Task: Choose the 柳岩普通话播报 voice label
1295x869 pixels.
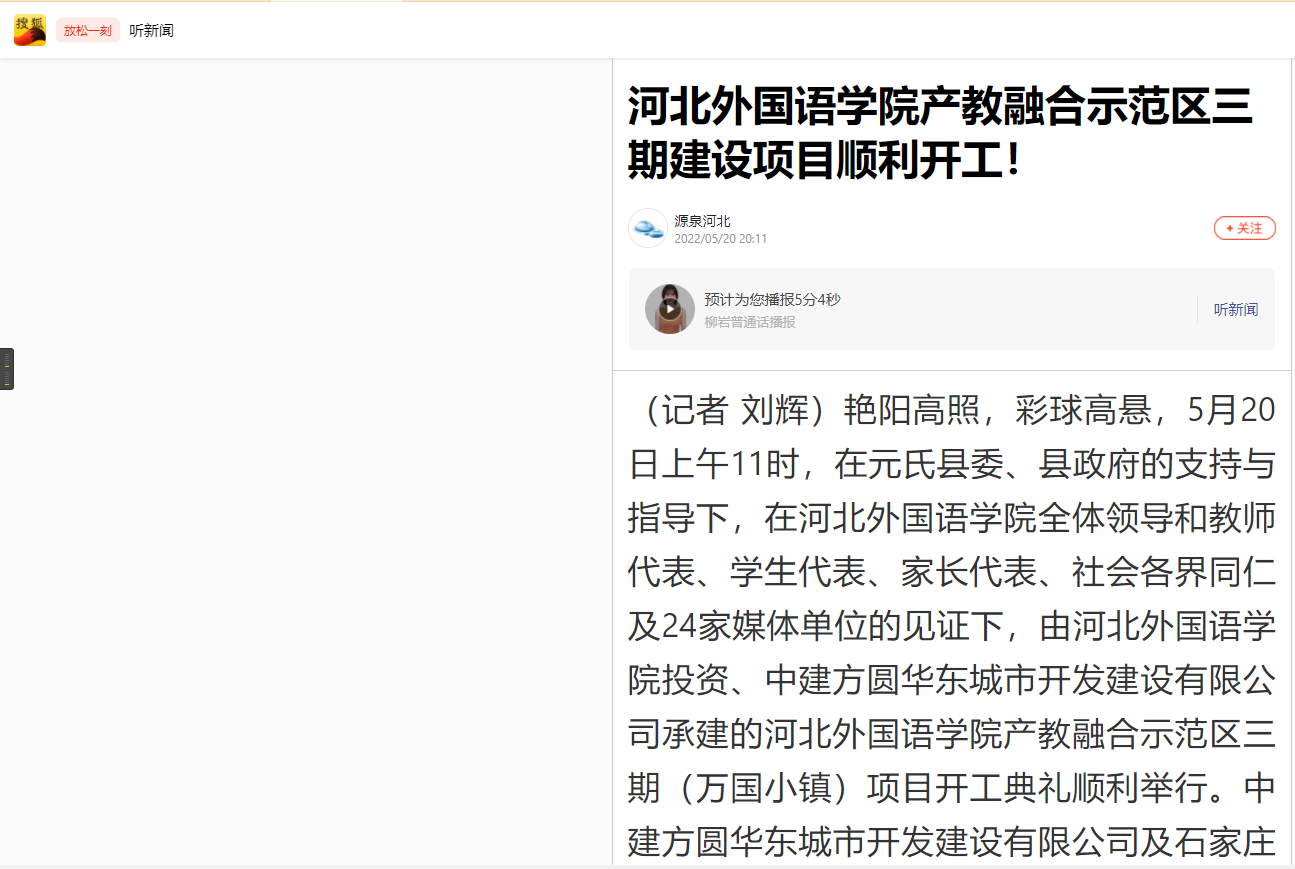Action: [750, 322]
